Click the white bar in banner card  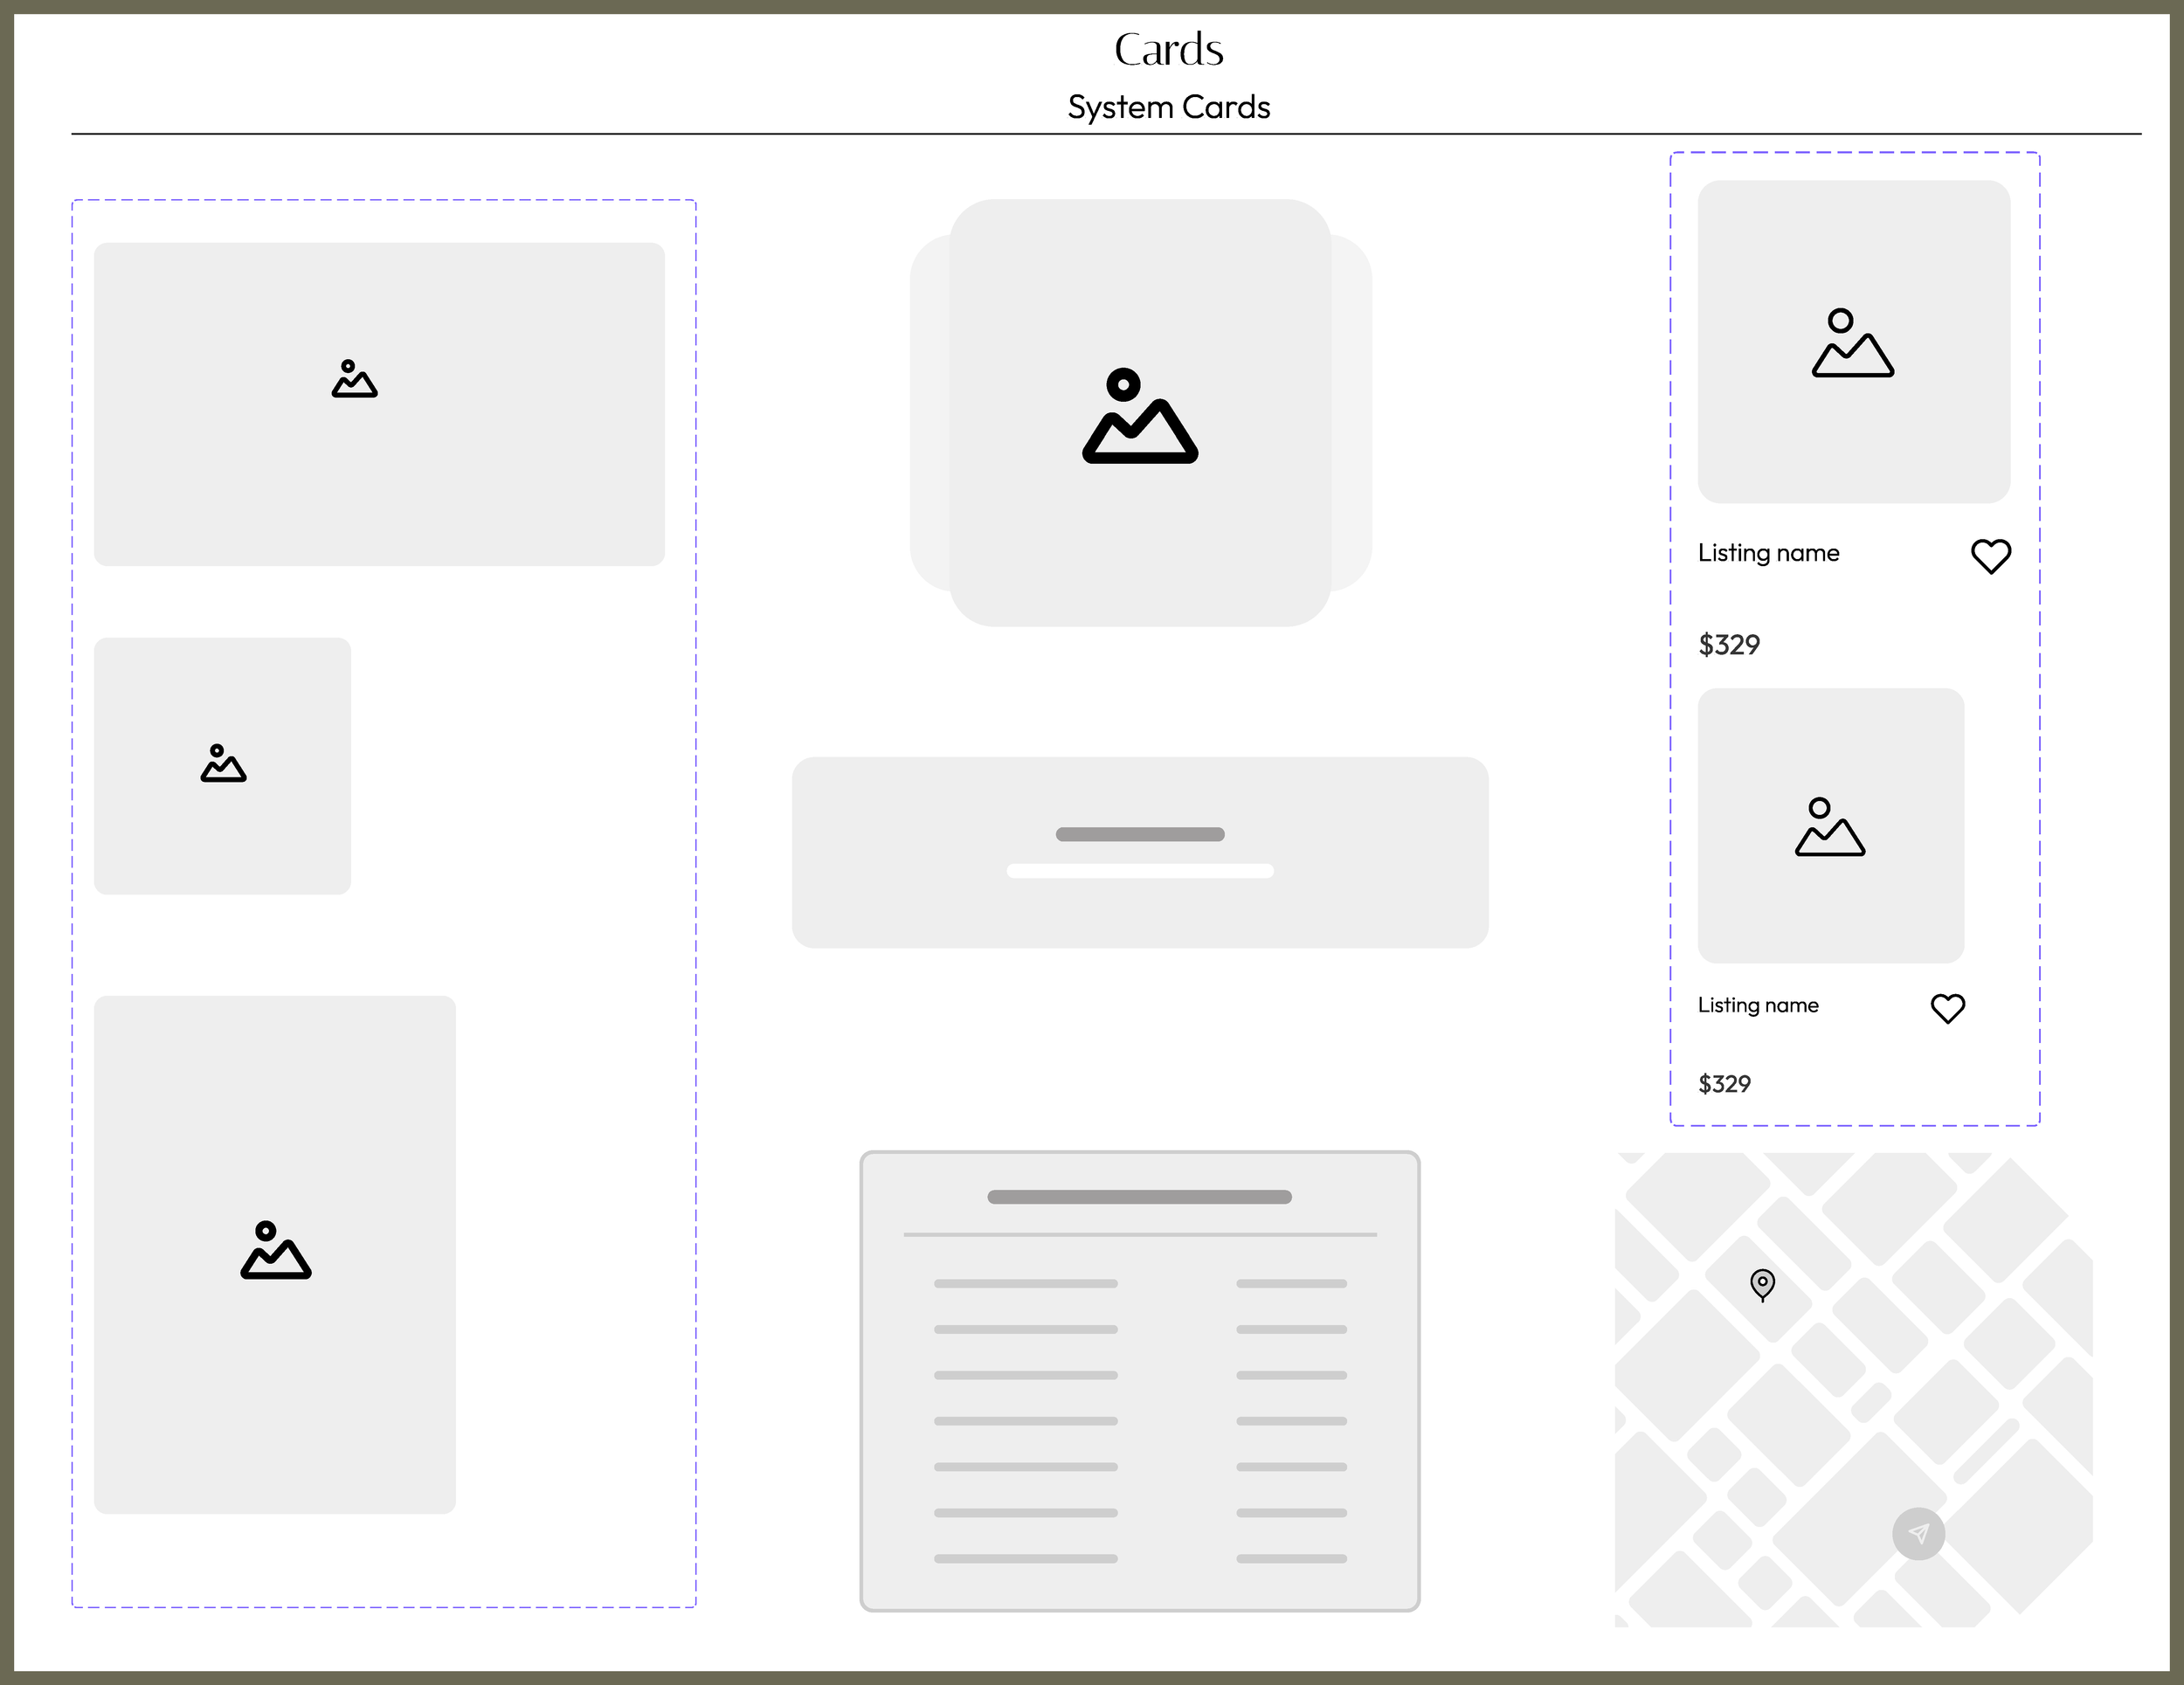pyautogui.click(x=1139, y=871)
